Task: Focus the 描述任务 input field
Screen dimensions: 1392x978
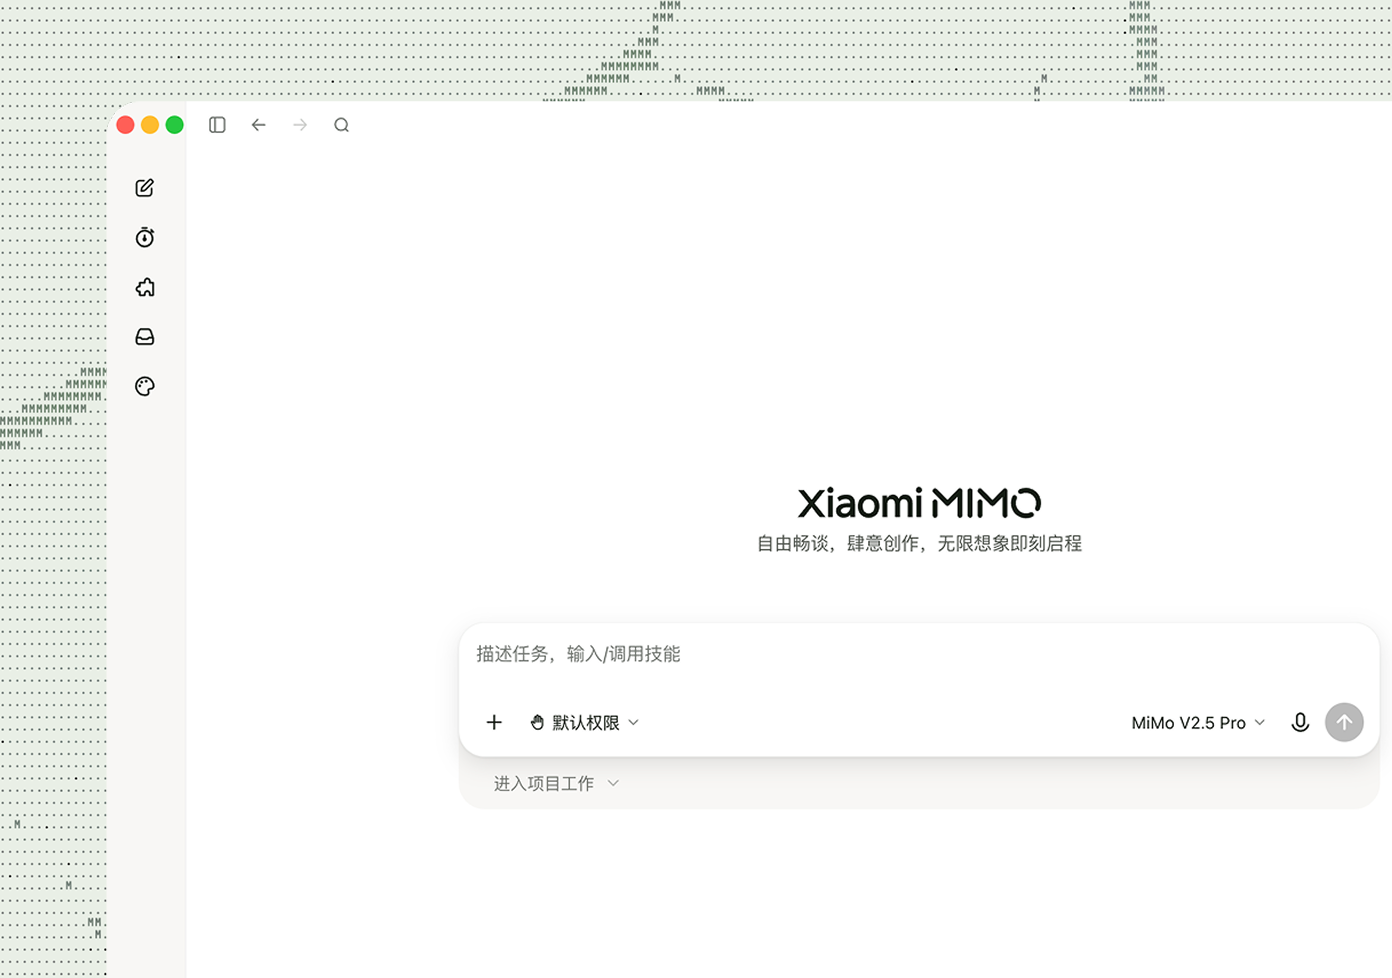Action: point(919,654)
